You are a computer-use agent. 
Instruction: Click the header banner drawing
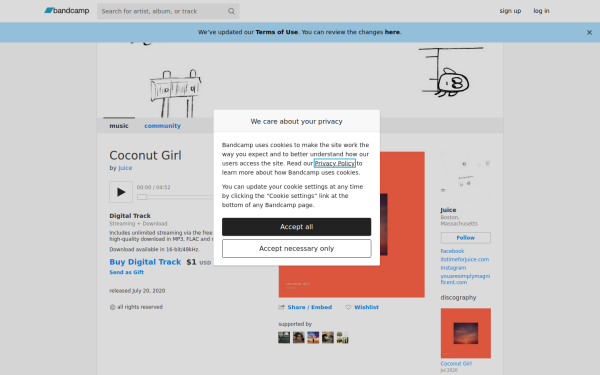click(x=300, y=80)
